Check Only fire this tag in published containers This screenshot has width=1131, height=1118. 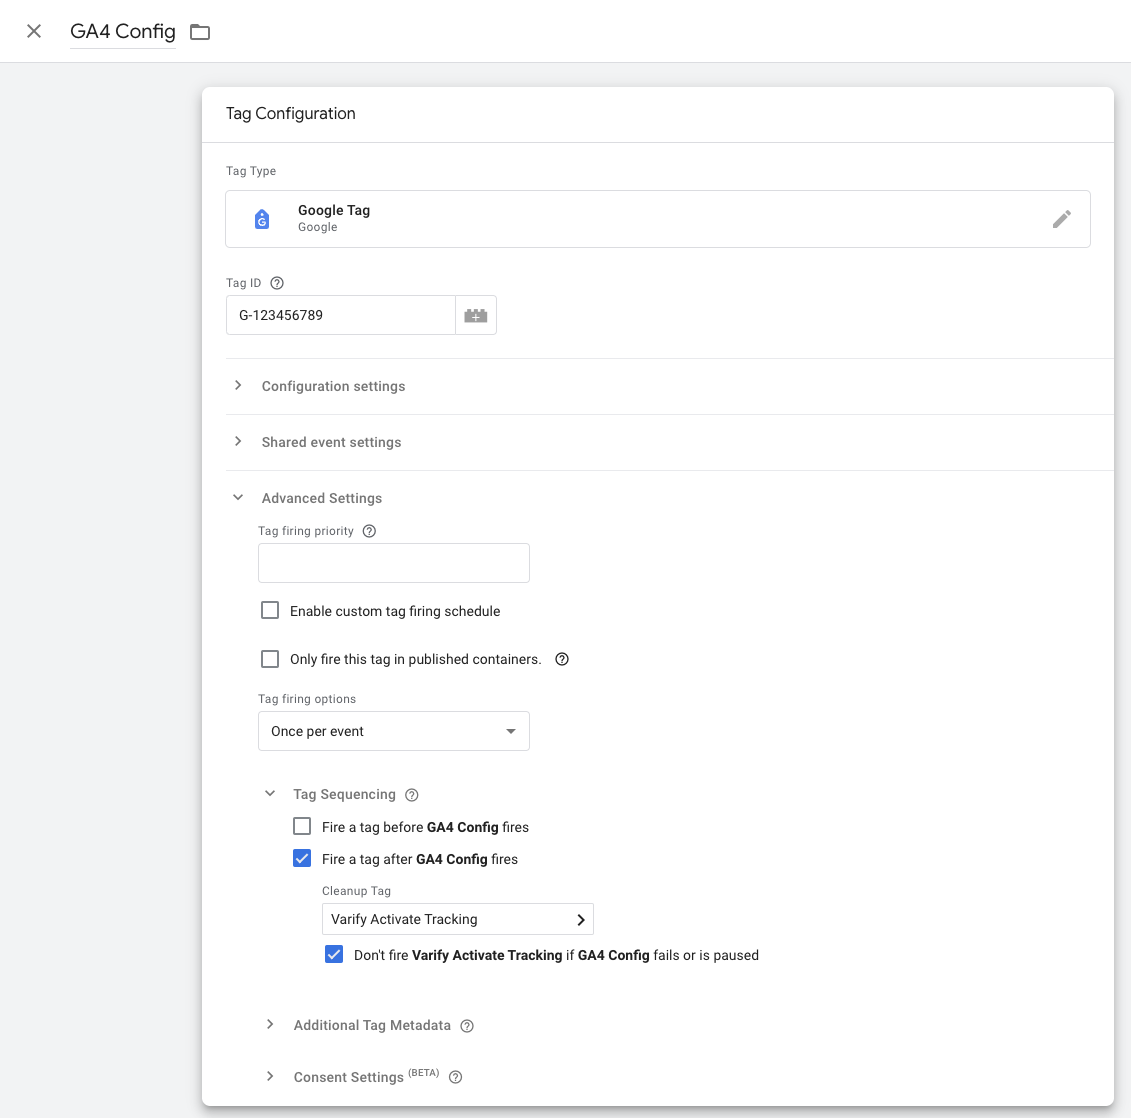click(x=270, y=659)
